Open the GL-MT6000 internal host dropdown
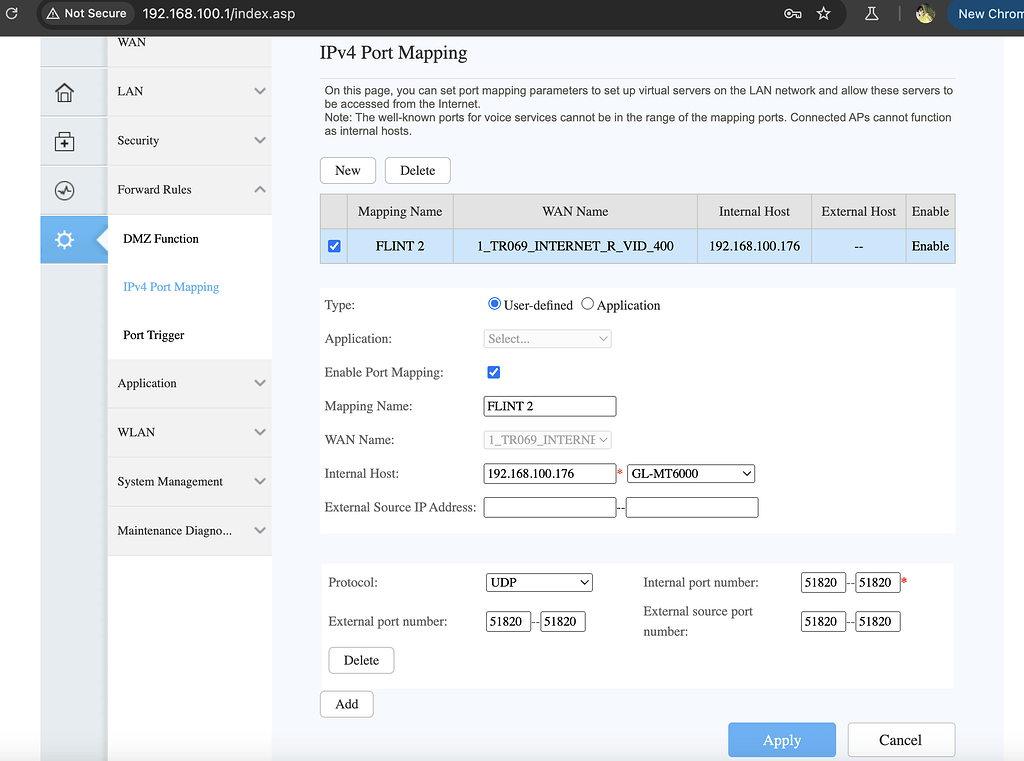1024x761 pixels. pyautogui.click(x=690, y=473)
